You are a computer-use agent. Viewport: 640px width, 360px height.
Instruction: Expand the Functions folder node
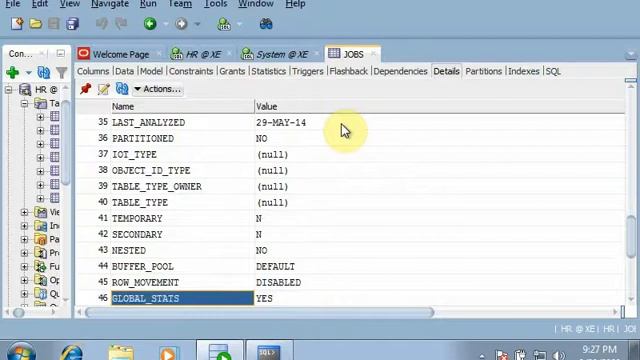point(24,267)
